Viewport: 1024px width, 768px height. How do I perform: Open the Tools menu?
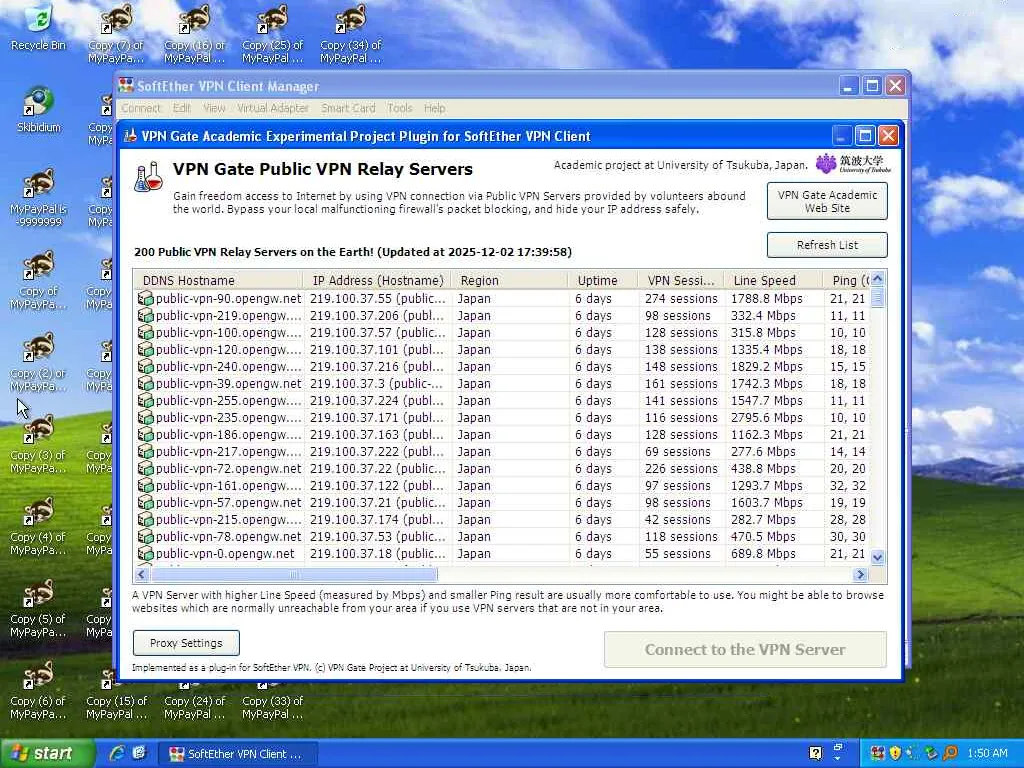(x=400, y=108)
